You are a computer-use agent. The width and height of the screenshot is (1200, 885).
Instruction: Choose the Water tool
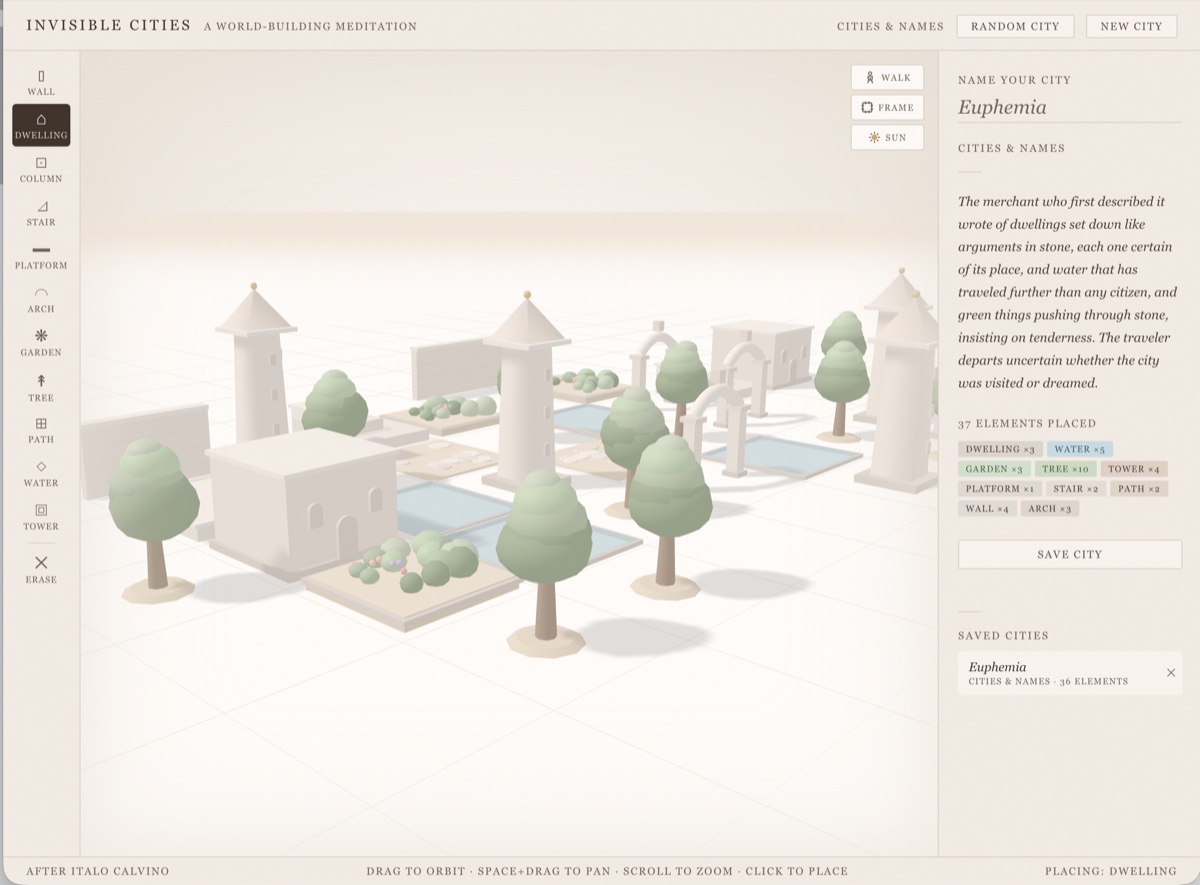(x=41, y=473)
